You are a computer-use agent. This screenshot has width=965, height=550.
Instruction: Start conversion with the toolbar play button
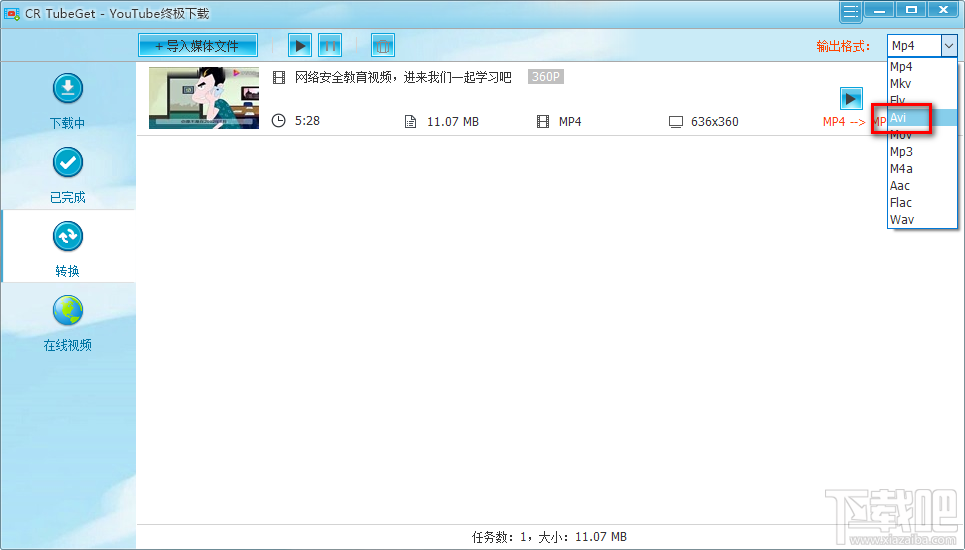300,46
